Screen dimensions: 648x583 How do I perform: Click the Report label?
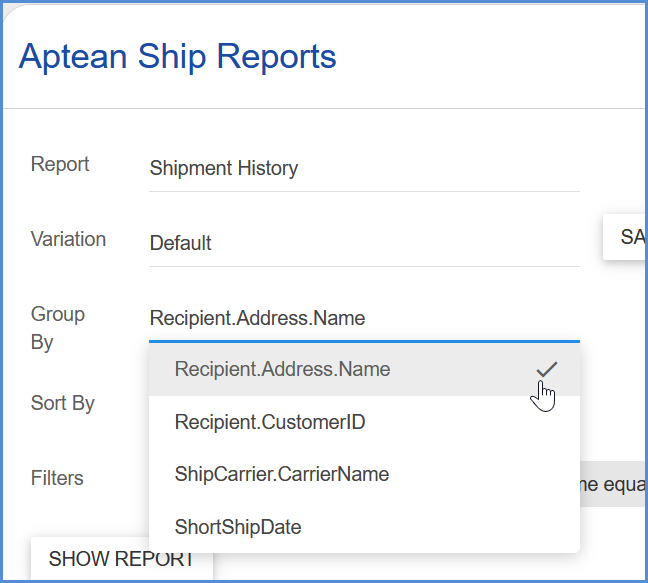tap(60, 164)
